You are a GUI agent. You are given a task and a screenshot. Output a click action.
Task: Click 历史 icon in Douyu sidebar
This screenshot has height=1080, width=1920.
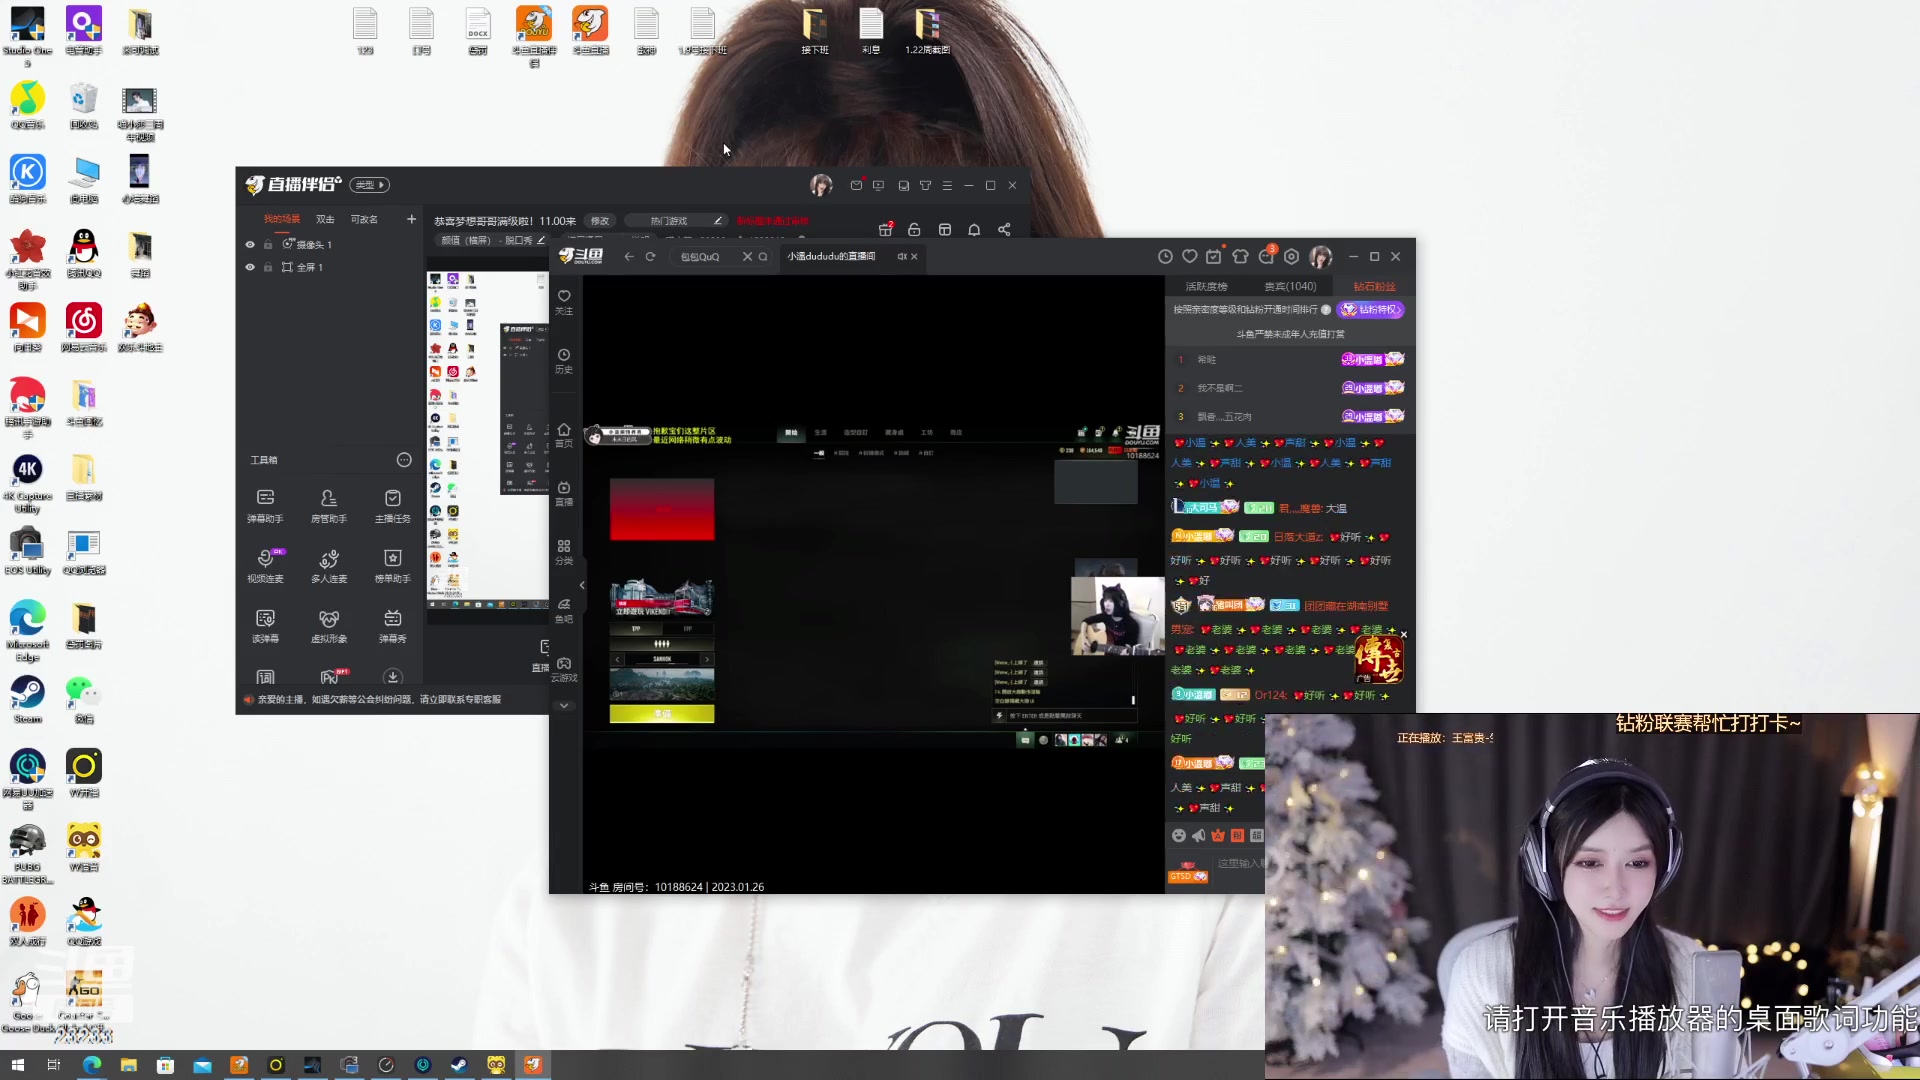[x=564, y=361]
